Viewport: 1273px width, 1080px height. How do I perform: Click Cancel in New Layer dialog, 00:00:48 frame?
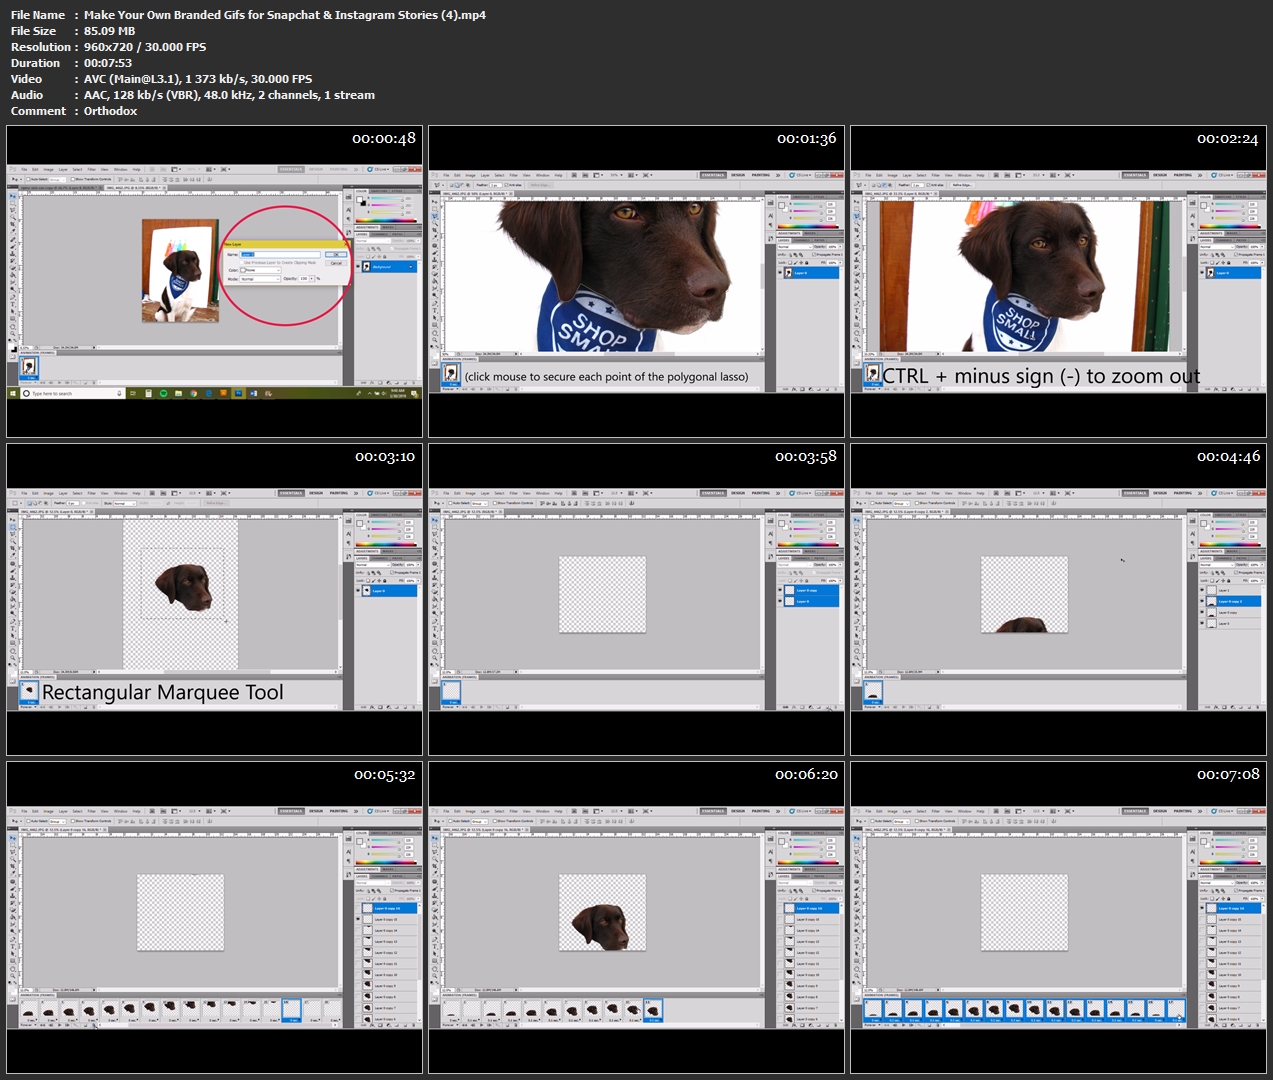(x=336, y=263)
